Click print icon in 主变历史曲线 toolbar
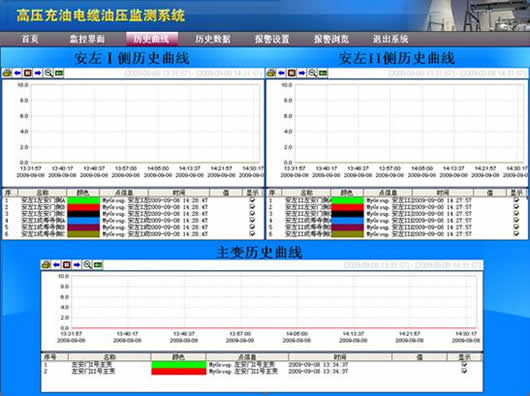This screenshot has width=530, height=396. 46,265
